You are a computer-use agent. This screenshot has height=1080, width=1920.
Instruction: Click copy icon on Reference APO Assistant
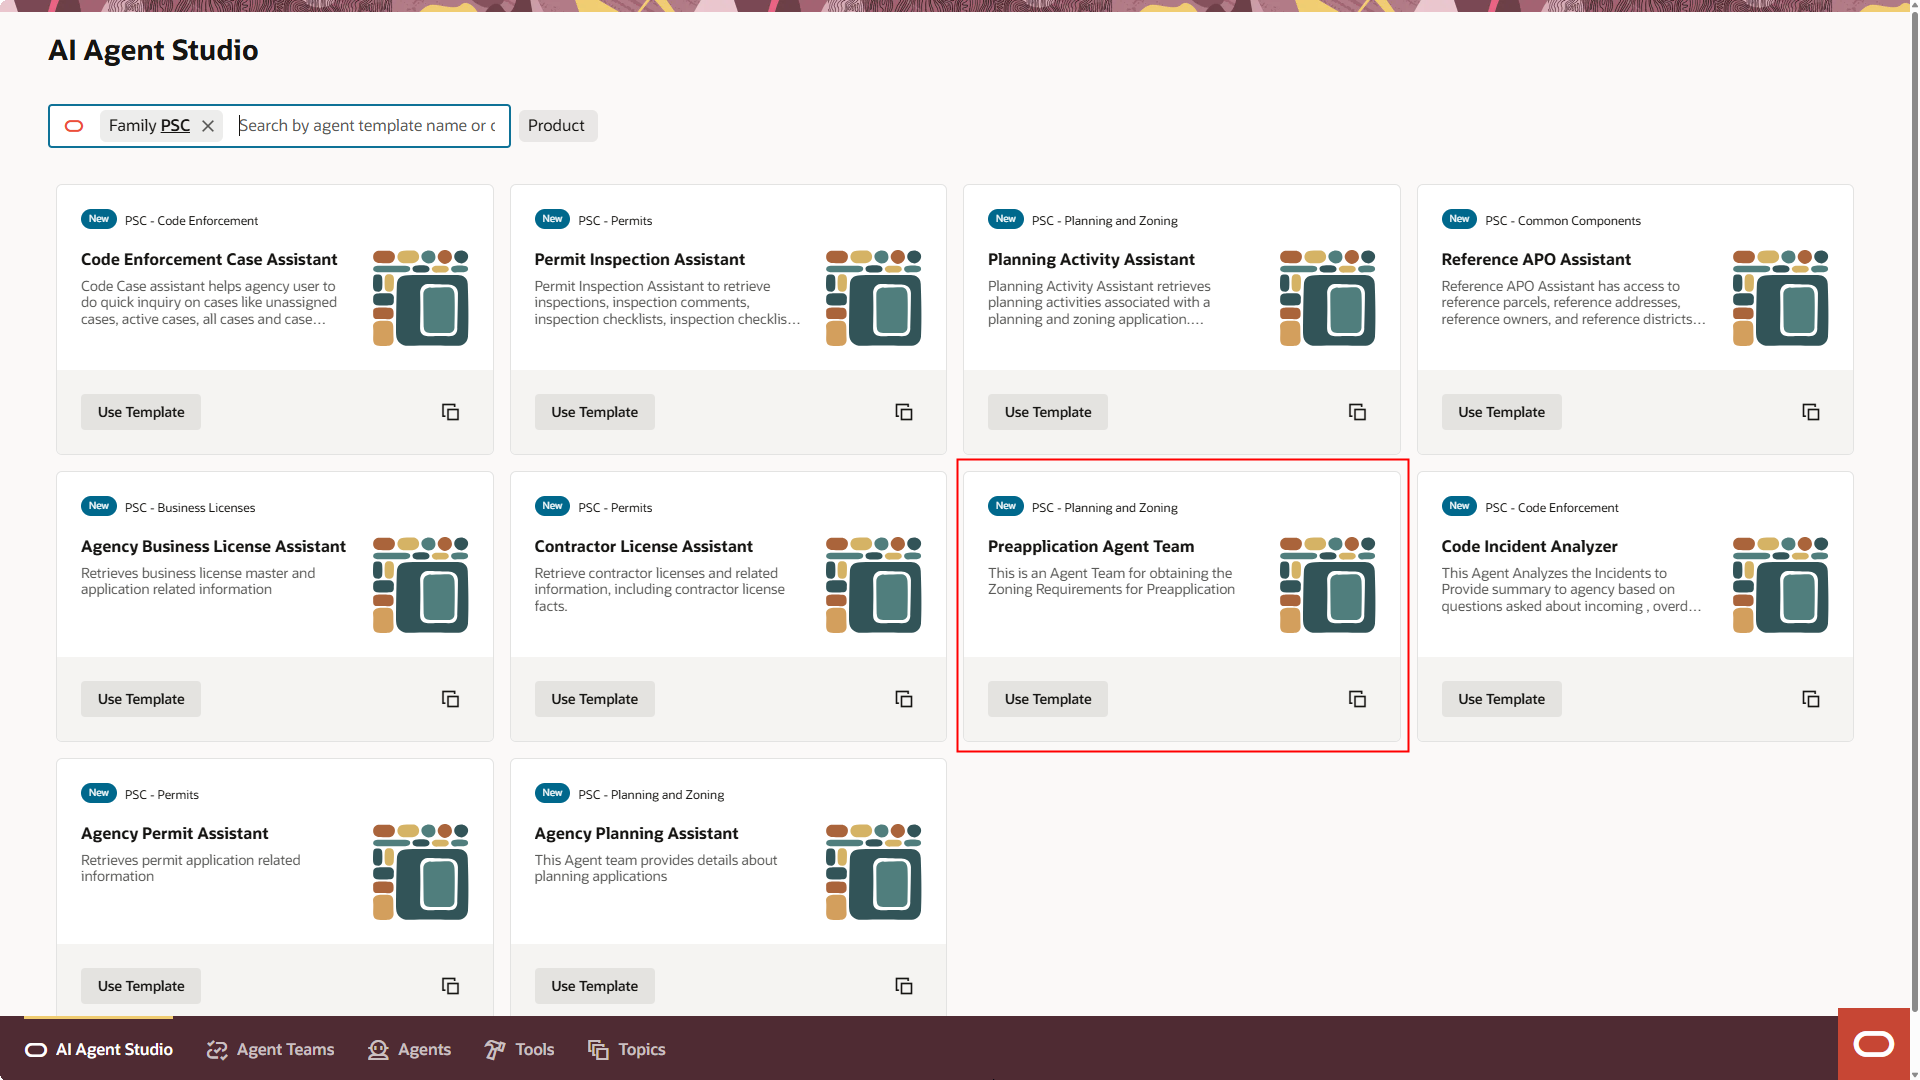1810,412
